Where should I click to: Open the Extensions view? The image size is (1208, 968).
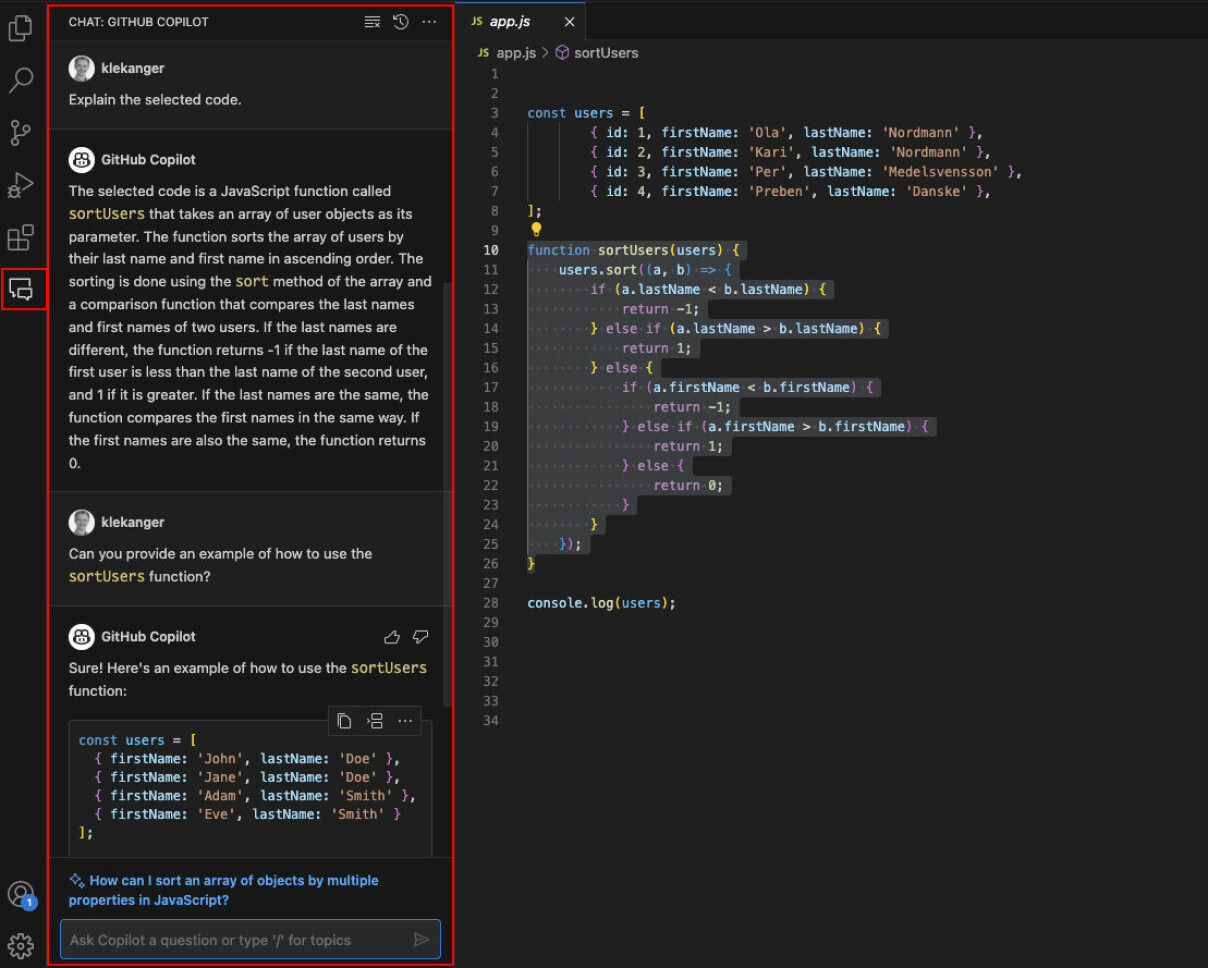[x=21, y=238]
